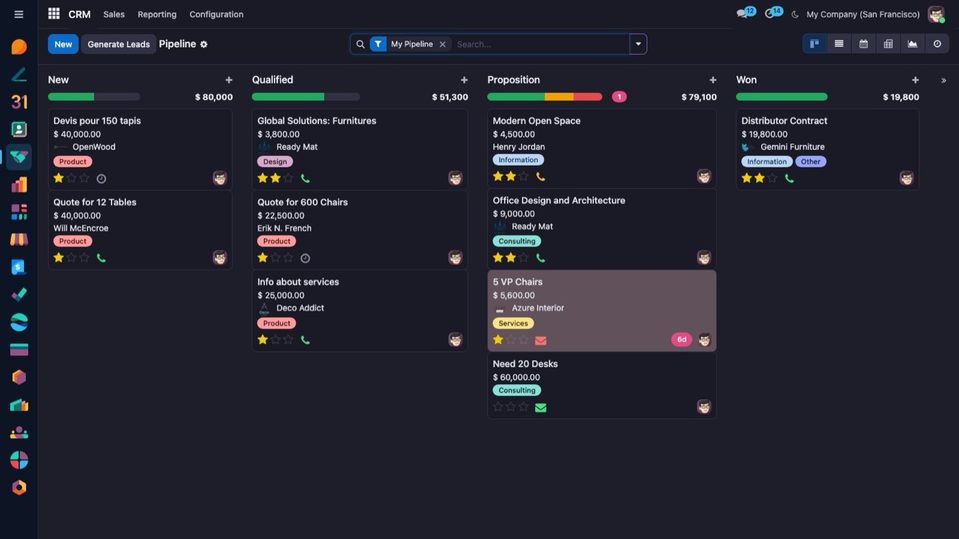Switch to Graph view
Viewport: 959px width, 539px height.
[913, 44]
